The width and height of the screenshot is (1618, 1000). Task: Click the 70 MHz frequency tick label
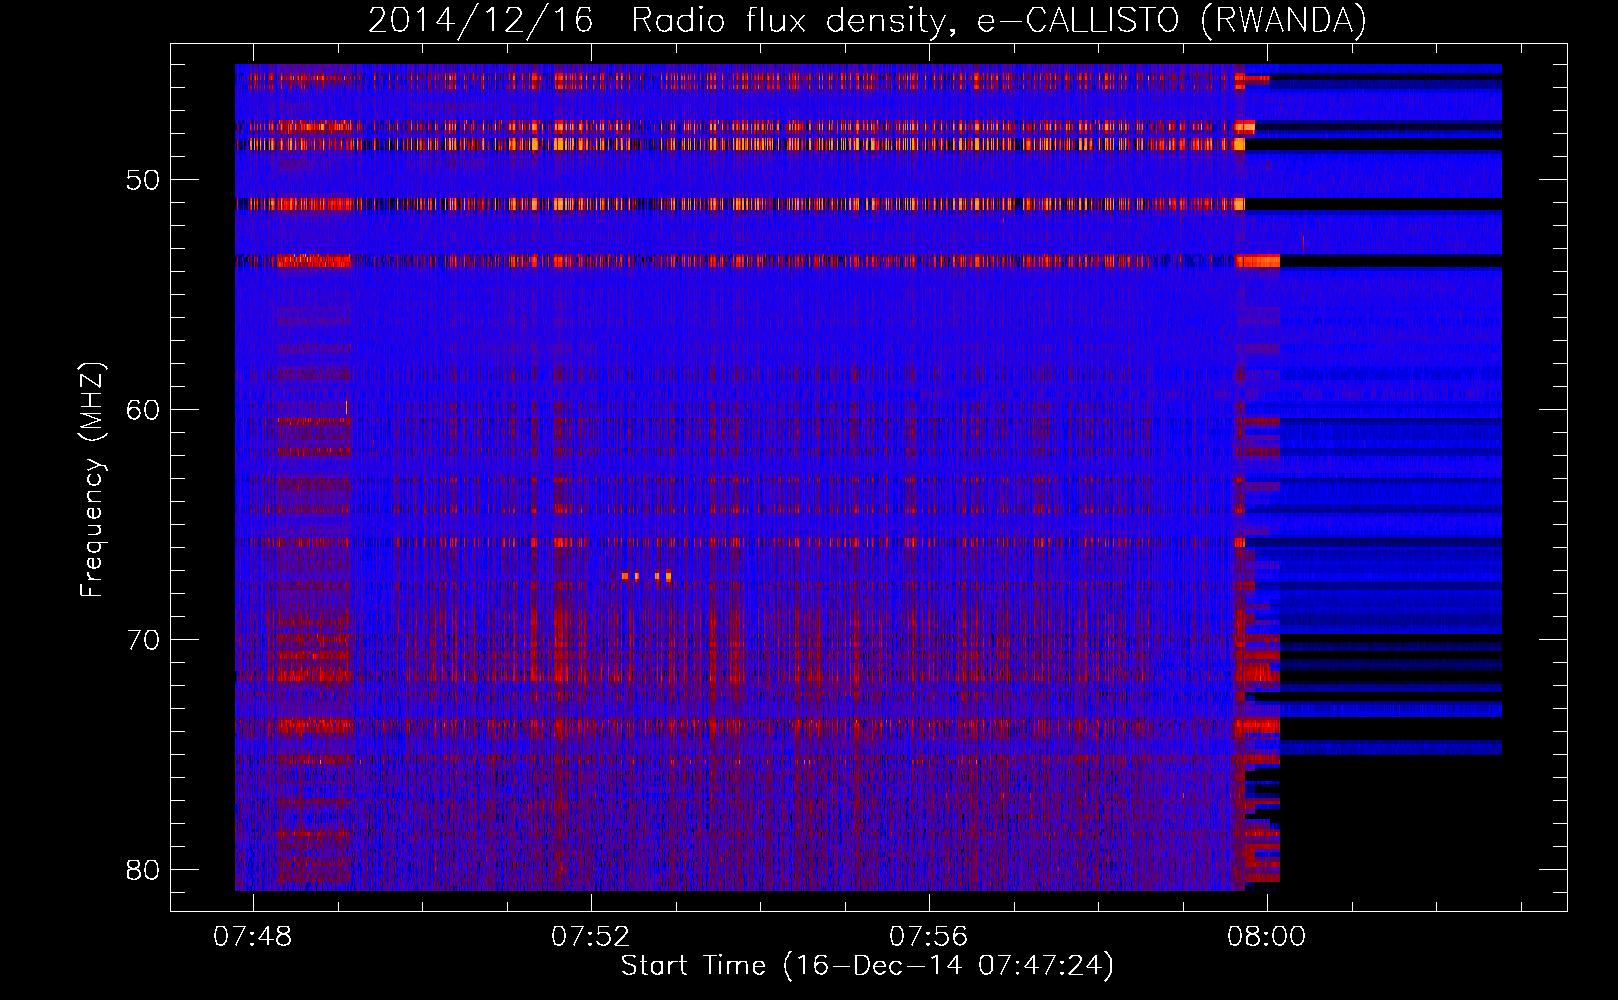point(143,640)
